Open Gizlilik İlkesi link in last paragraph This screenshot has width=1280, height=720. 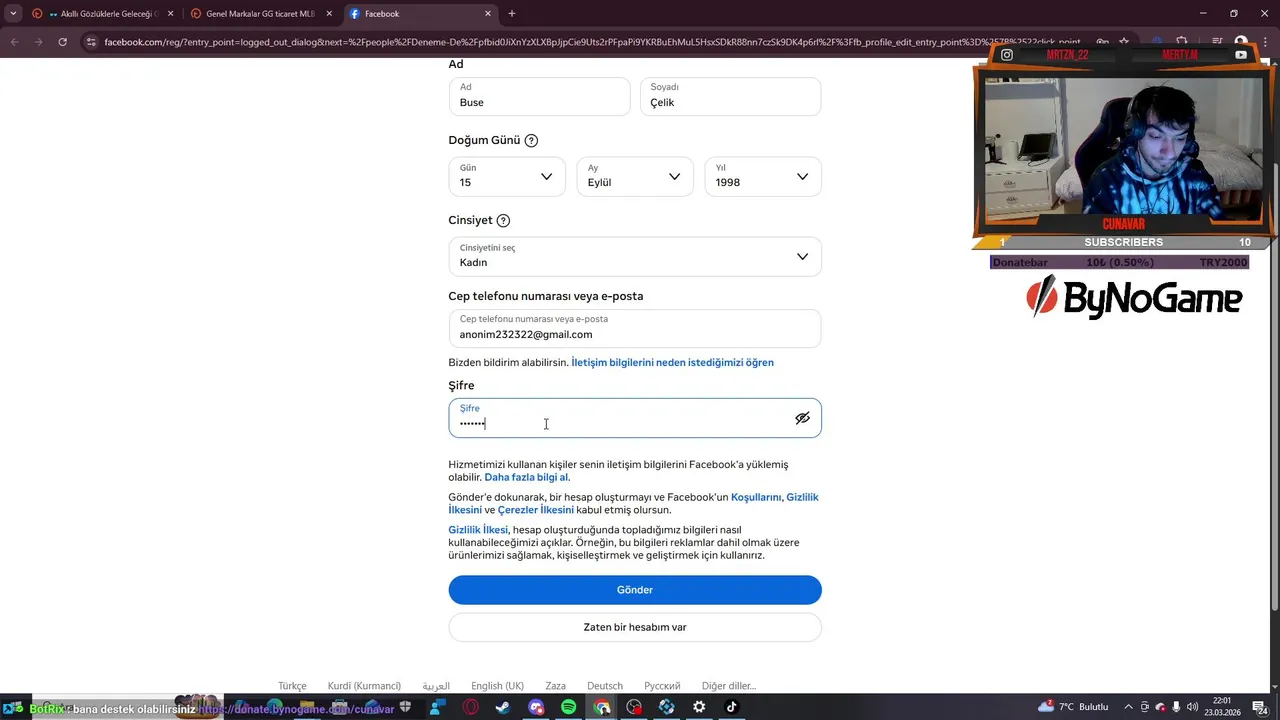tap(478, 530)
